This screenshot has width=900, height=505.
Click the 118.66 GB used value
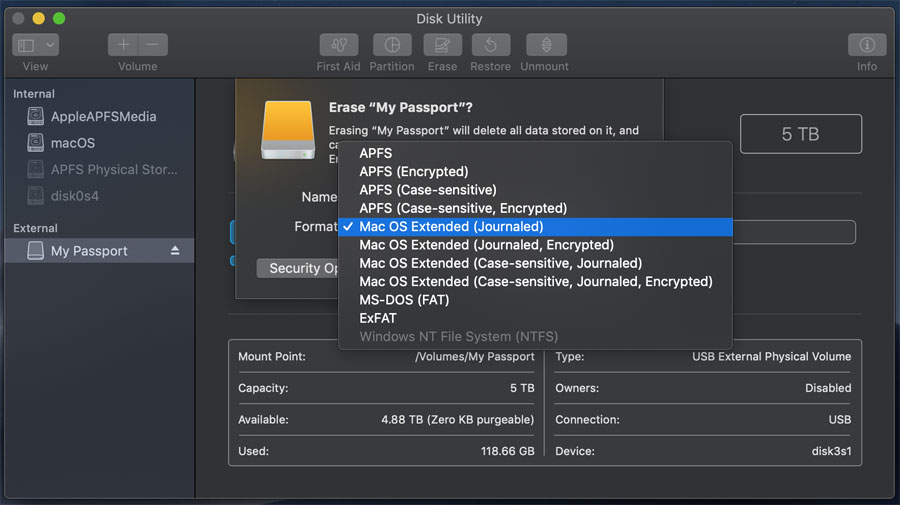tap(507, 451)
